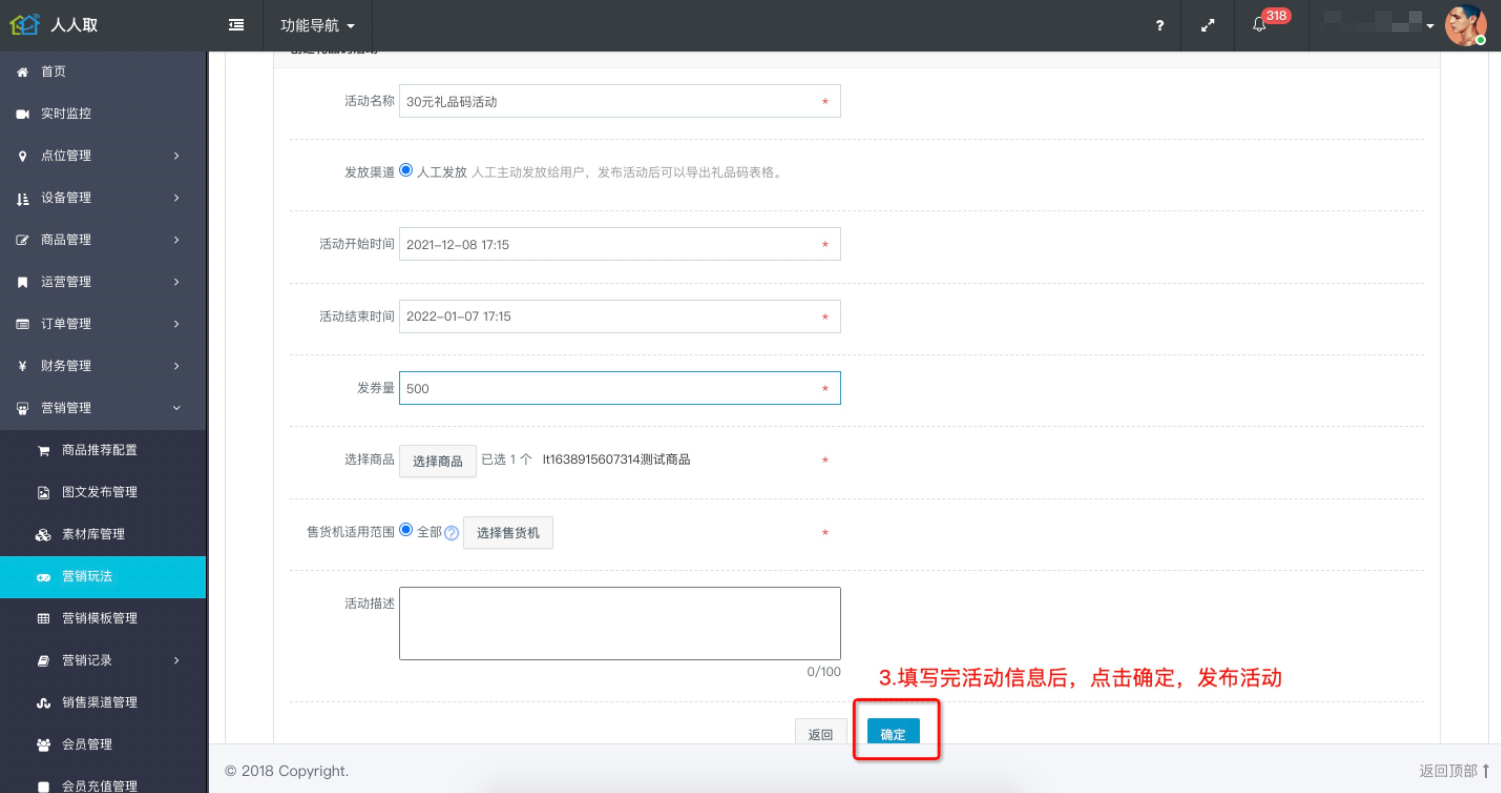1501x793 pixels.
Task: Expand 设备管理 submenu chevron
Action: click(176, 198)
